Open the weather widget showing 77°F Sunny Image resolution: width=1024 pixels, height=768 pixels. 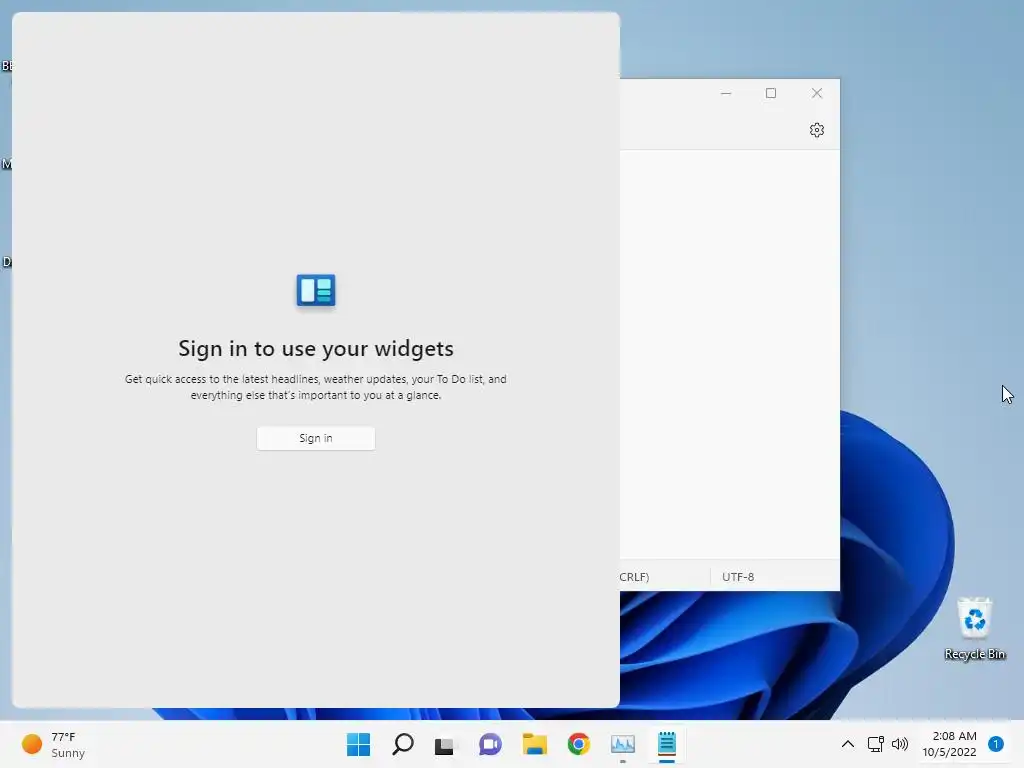click(54, 744)
